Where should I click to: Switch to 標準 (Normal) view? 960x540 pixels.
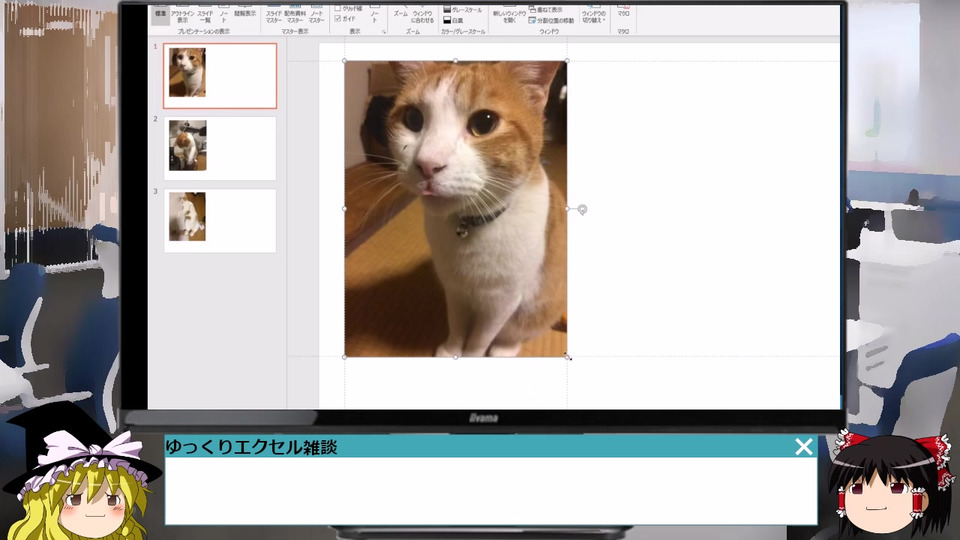click(x=160, y=13)
